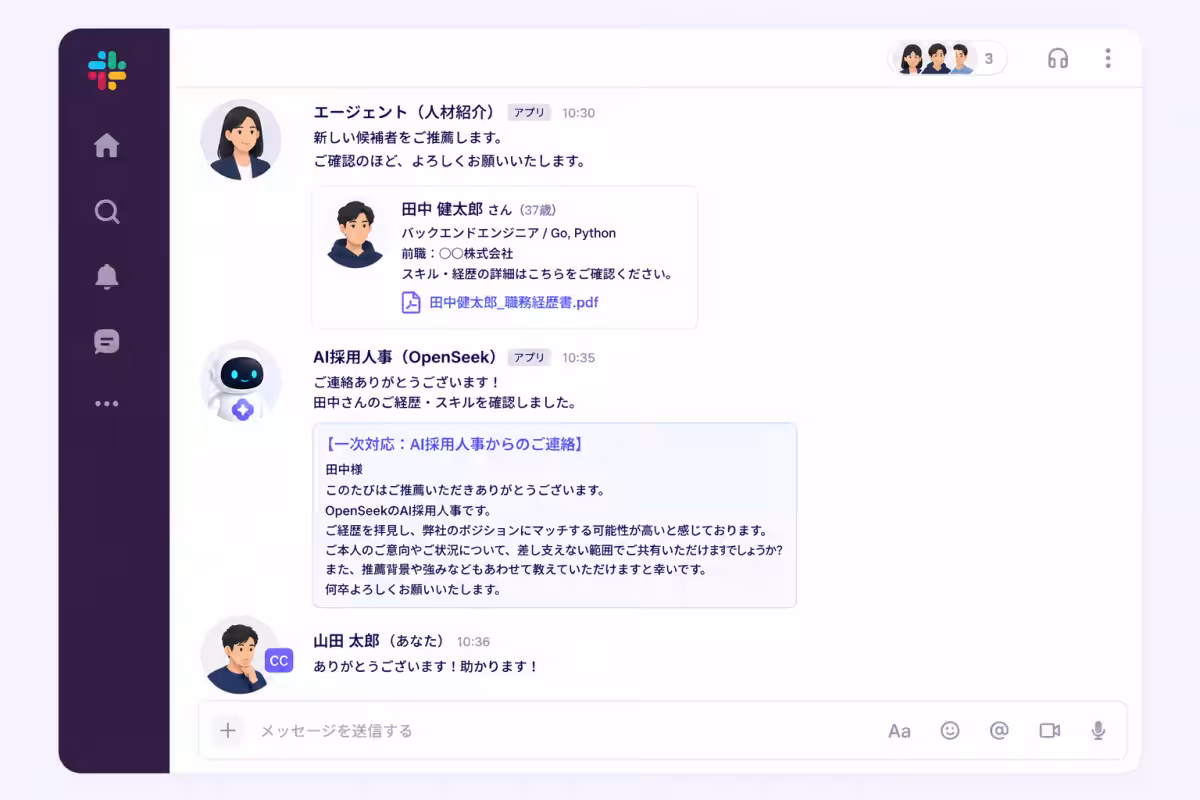The height and width of the screenshot is (800, 1200).
Task: Click エージェント（人材紹介） avatar
Action: (x=240, y=140)
